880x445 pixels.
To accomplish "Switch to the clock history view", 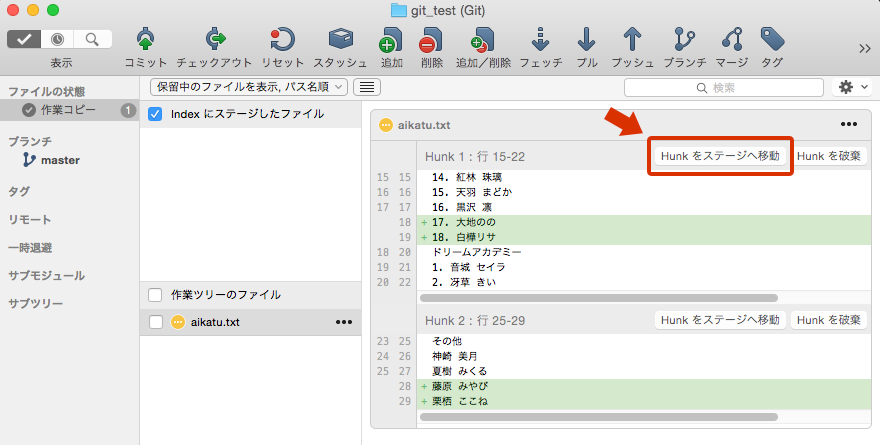I will 57,39.
